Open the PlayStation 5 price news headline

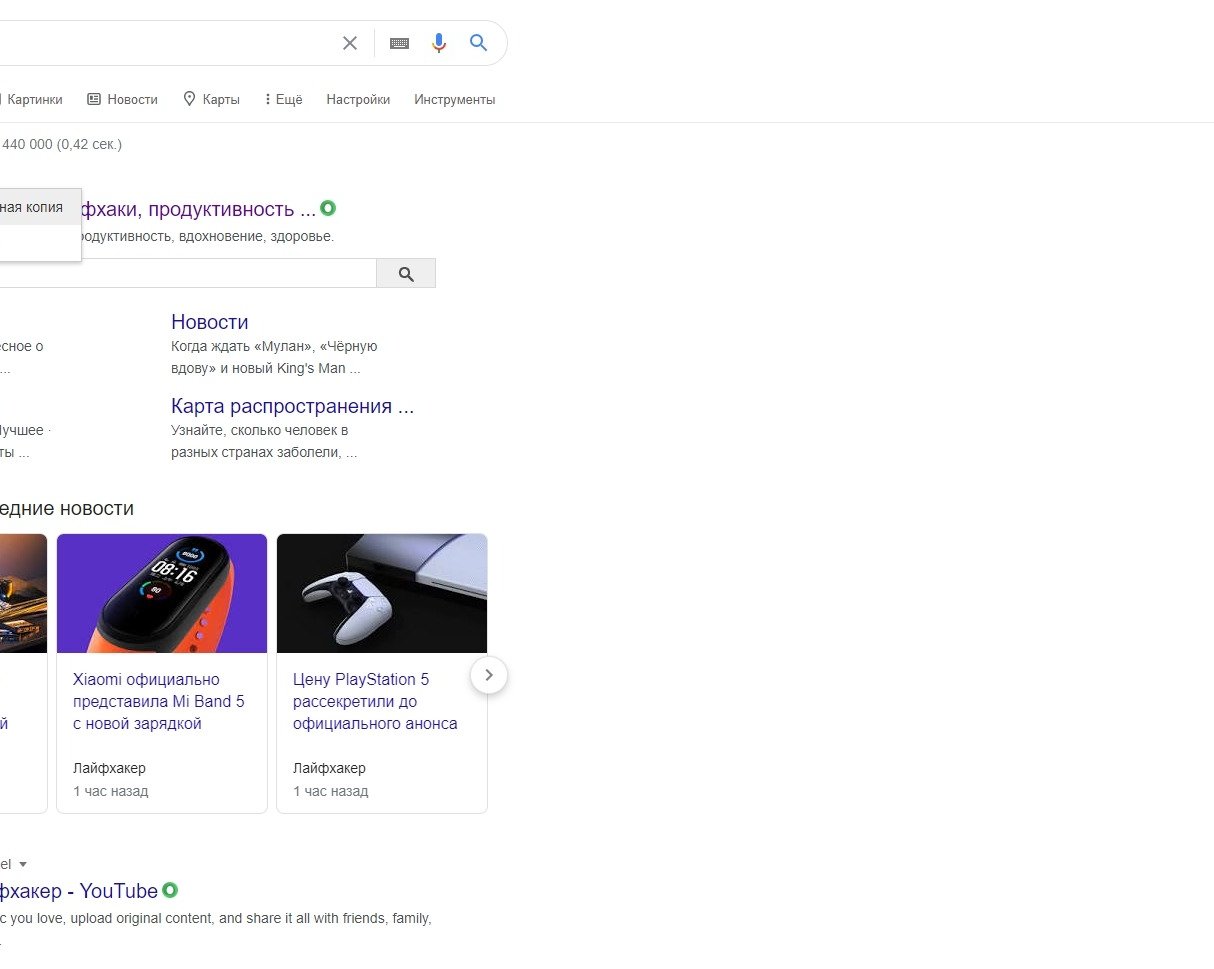pyautogui.click(x=375, y=701)
